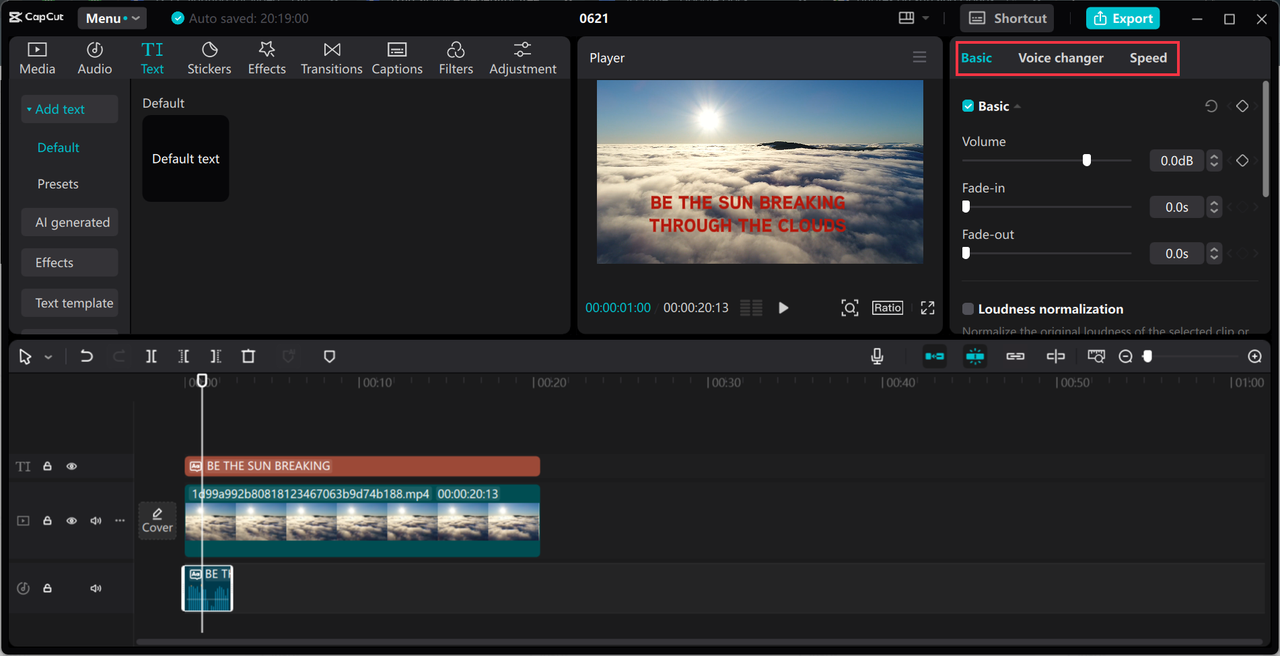Adjust the Fade-out value stepper
Image resolution: width=1280 pixels, height=656 pixels.
pos(1214,254)
